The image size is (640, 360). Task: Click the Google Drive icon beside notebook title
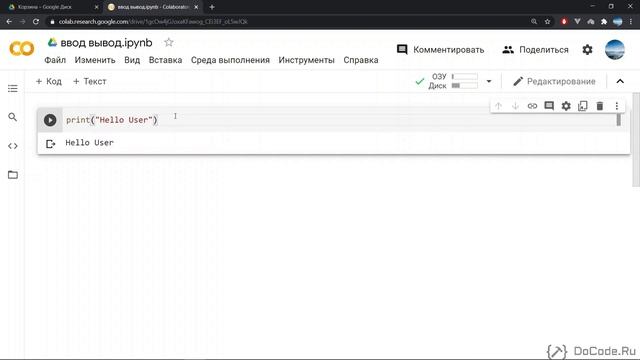click(x=52, y=42)
